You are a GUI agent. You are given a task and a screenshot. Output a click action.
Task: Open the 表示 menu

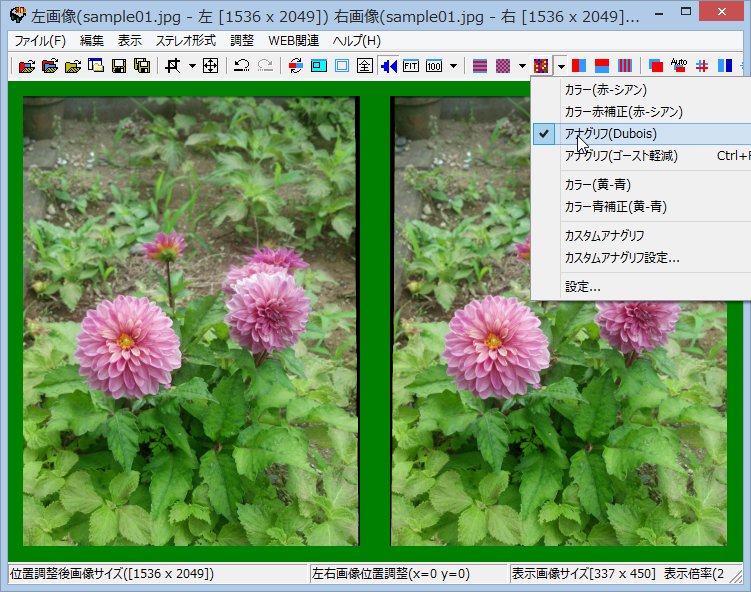click(x=130, y=41)
